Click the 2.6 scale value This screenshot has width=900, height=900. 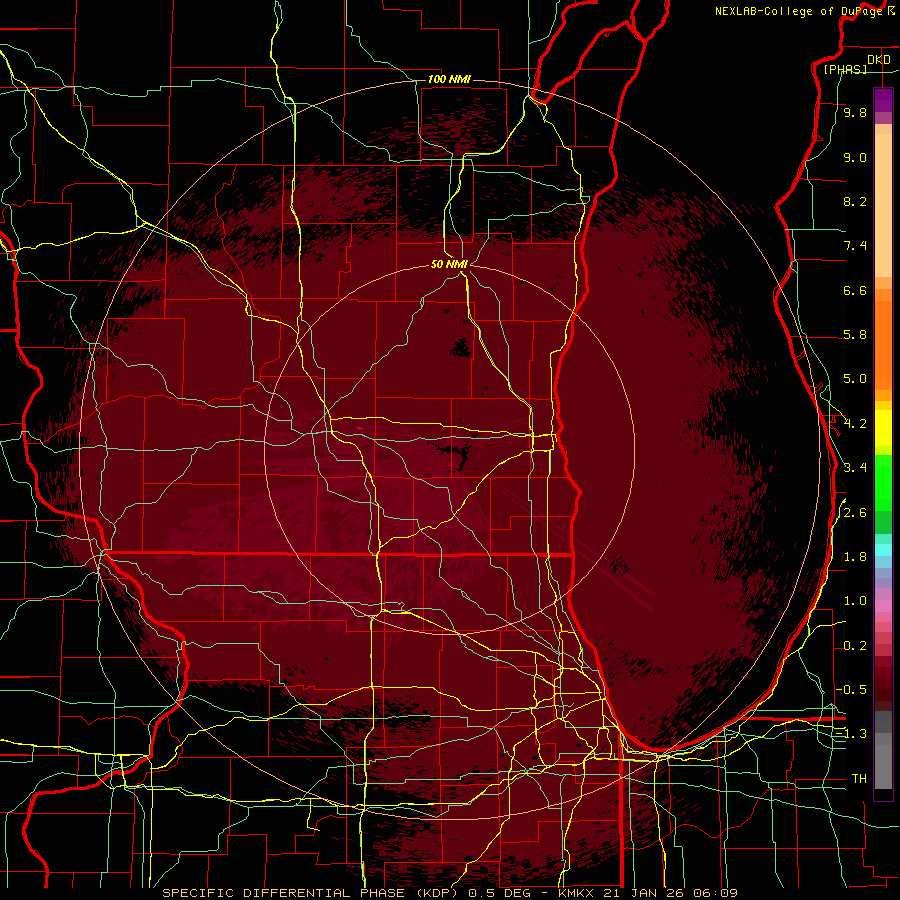point(855,513)
